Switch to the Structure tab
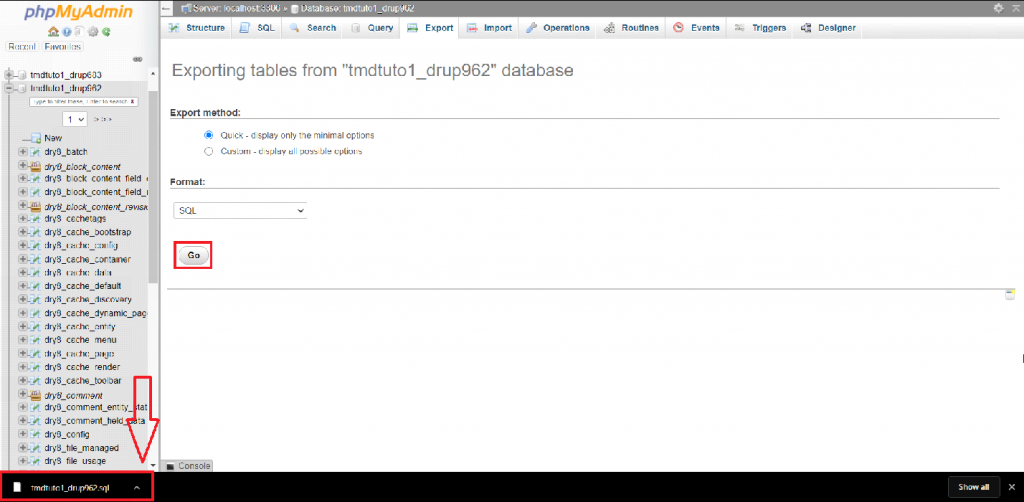This screenshot has height=502, width=1024. (x=197, y=28)
